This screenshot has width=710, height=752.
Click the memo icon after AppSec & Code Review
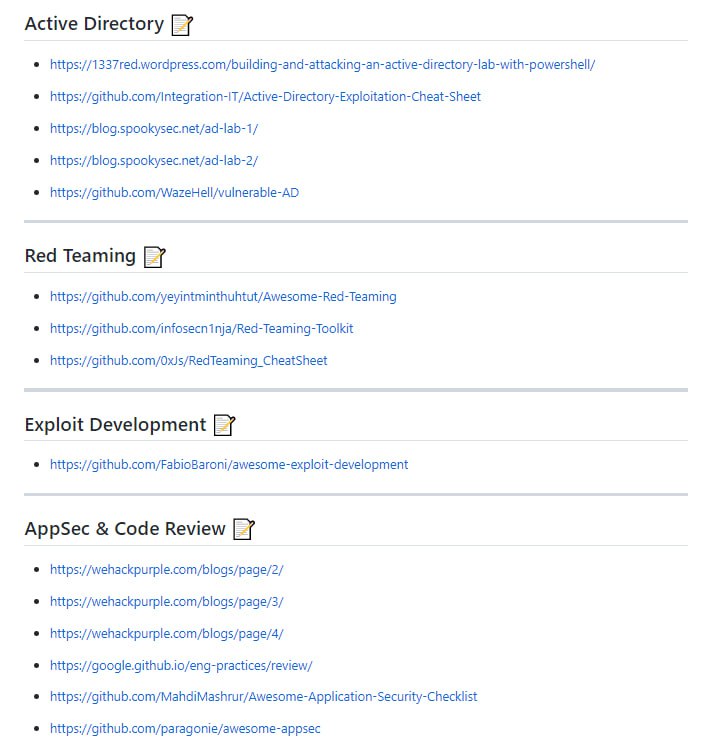coord(244,530)
